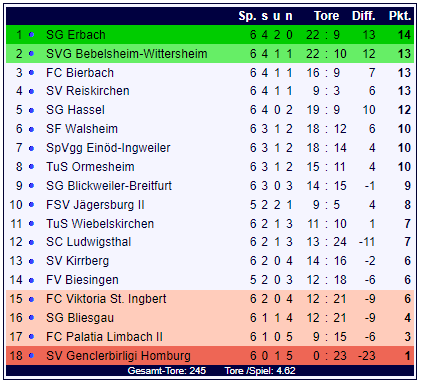Click the blue dot next to FSV Jägersburg II

point(31,205)
